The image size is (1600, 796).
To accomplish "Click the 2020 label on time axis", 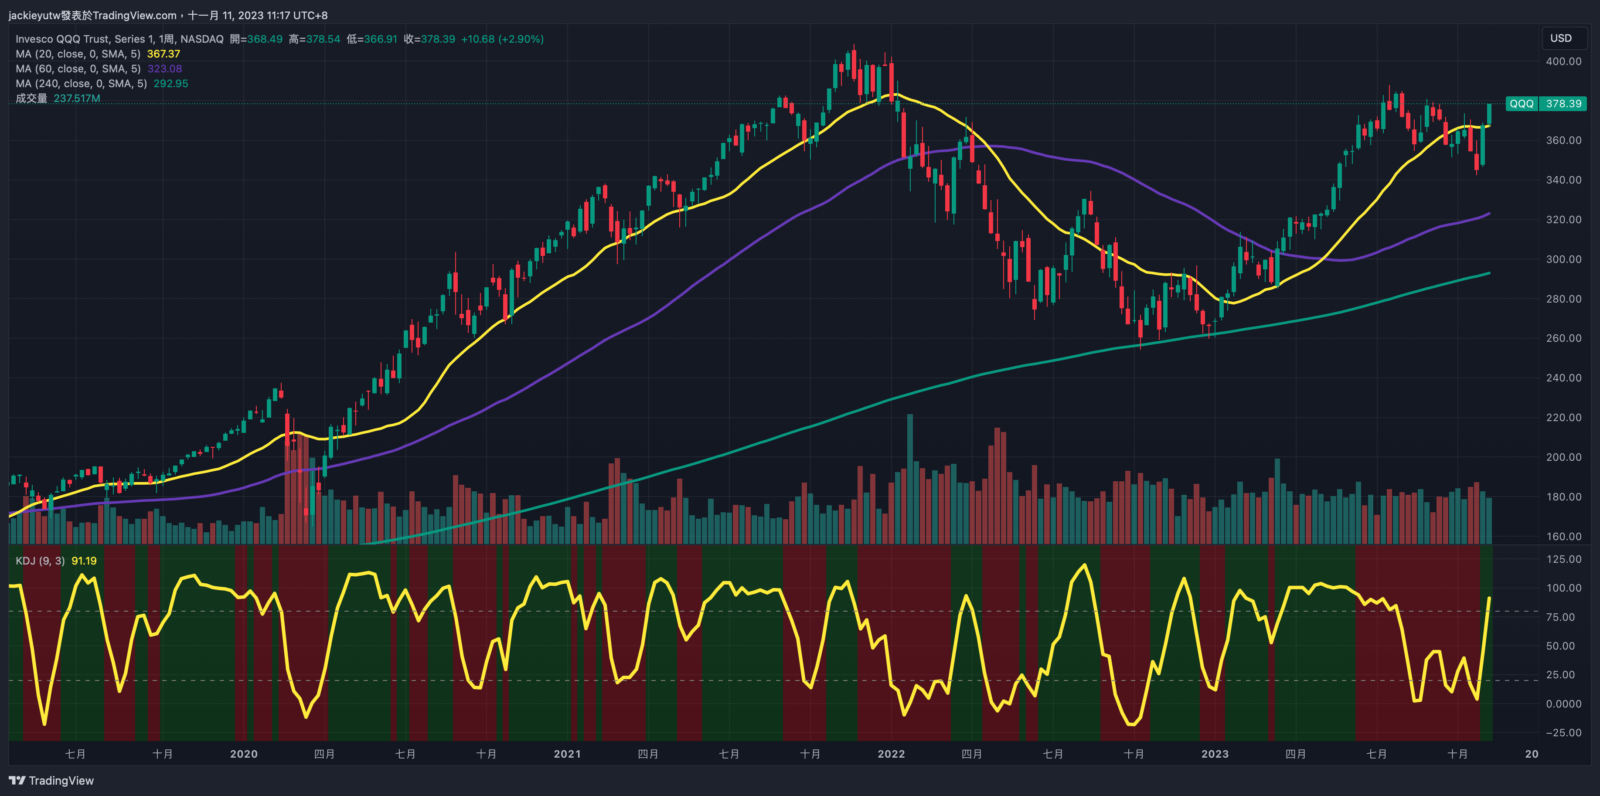I will click(243, 754).
